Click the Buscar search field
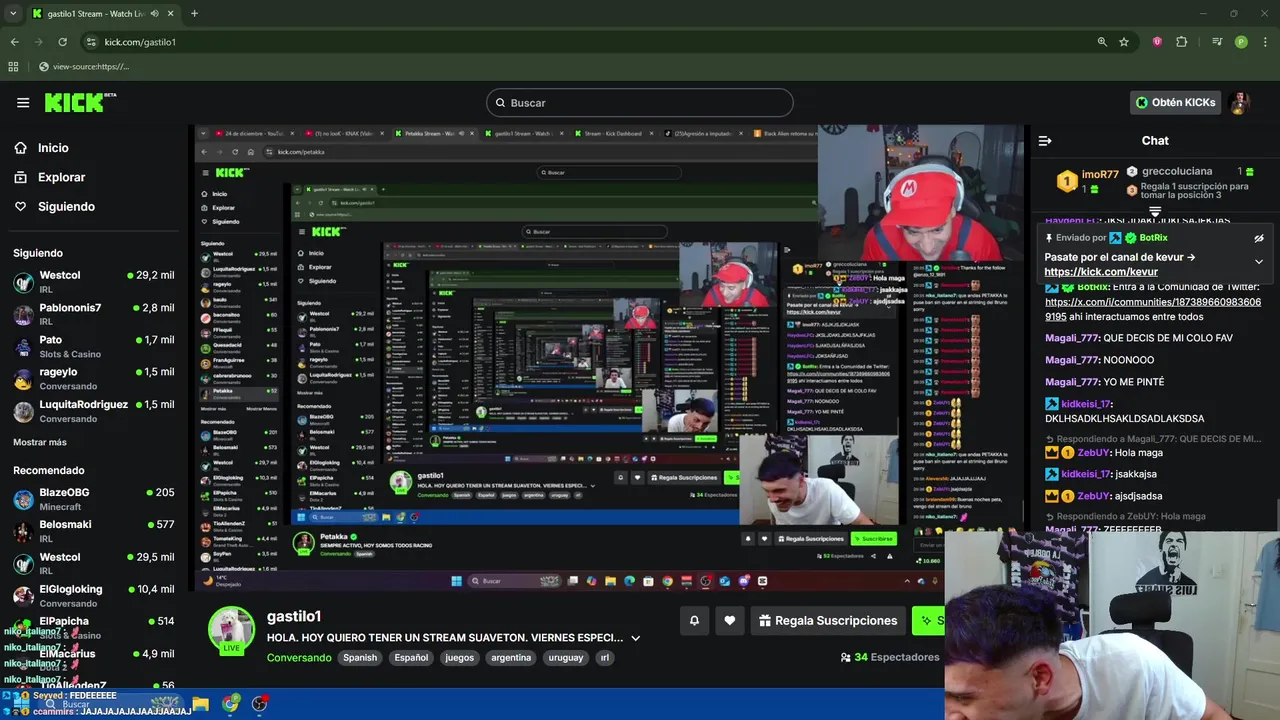Image resolution: width=1280 pixels, height=720 pixels. coord(640,103)
